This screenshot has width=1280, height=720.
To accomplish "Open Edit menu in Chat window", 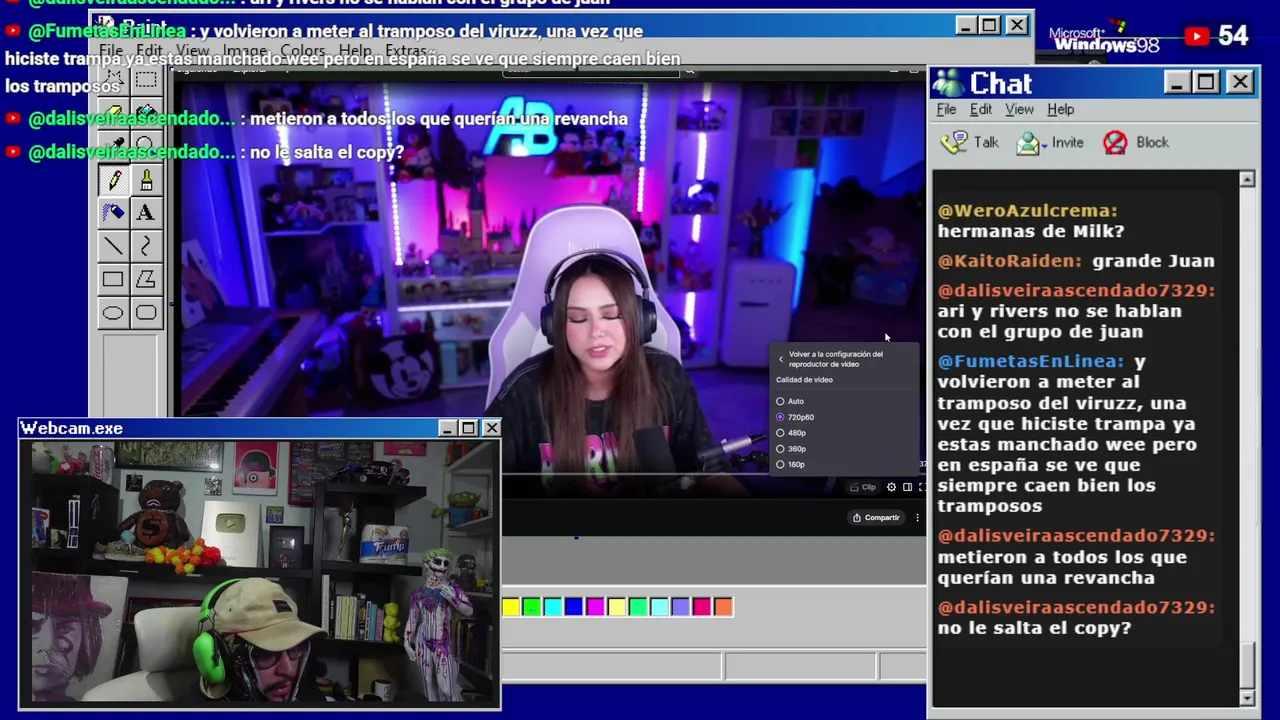I will click(x=981, y=109).
